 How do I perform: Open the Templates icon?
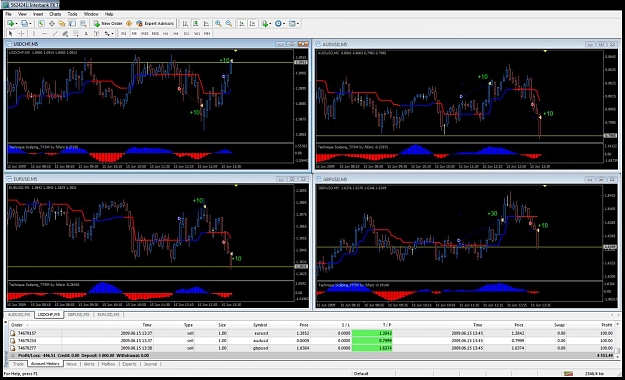click(x=292, y=24)
